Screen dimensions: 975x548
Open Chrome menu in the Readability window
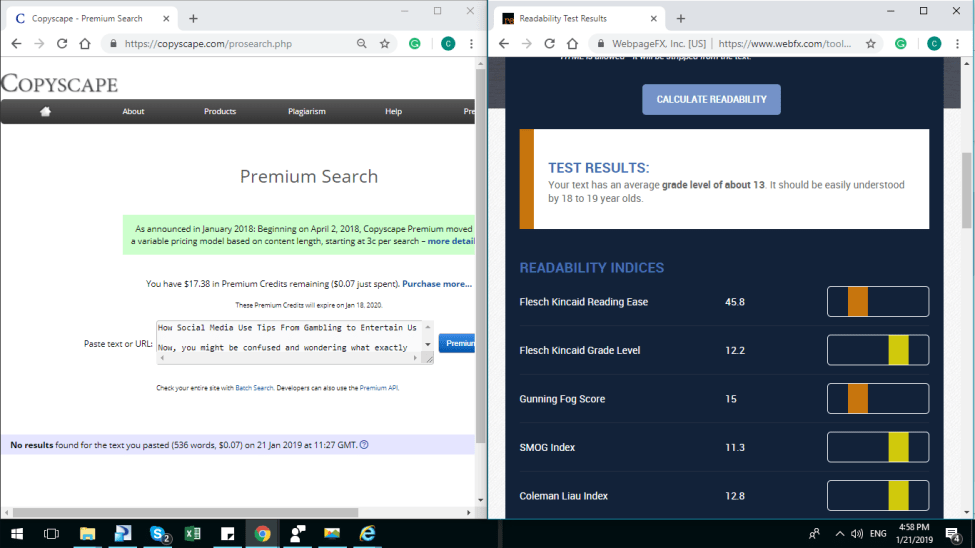pos(958,44)
